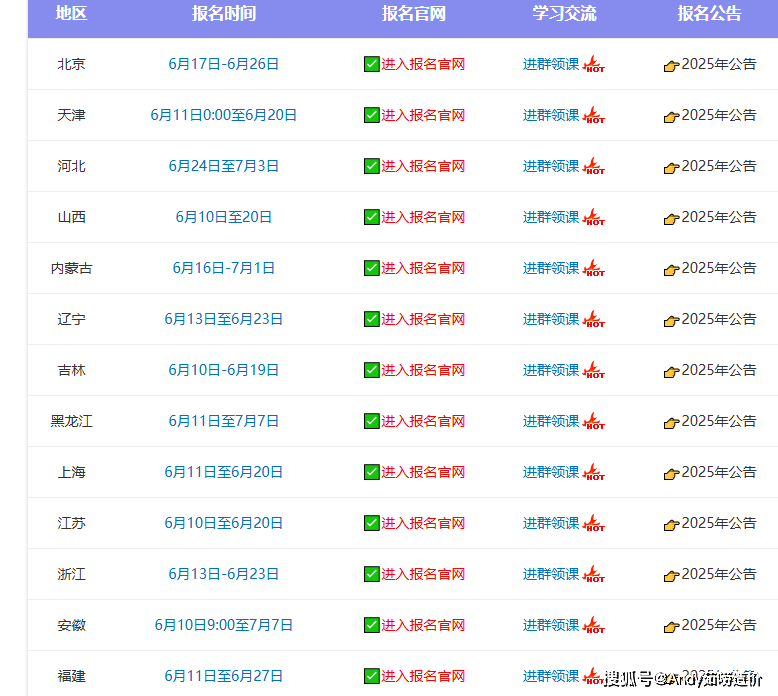This screenshot has height=696, width=778.
Task: Click date 6月16日-7月1日
Action: (223, 268)
